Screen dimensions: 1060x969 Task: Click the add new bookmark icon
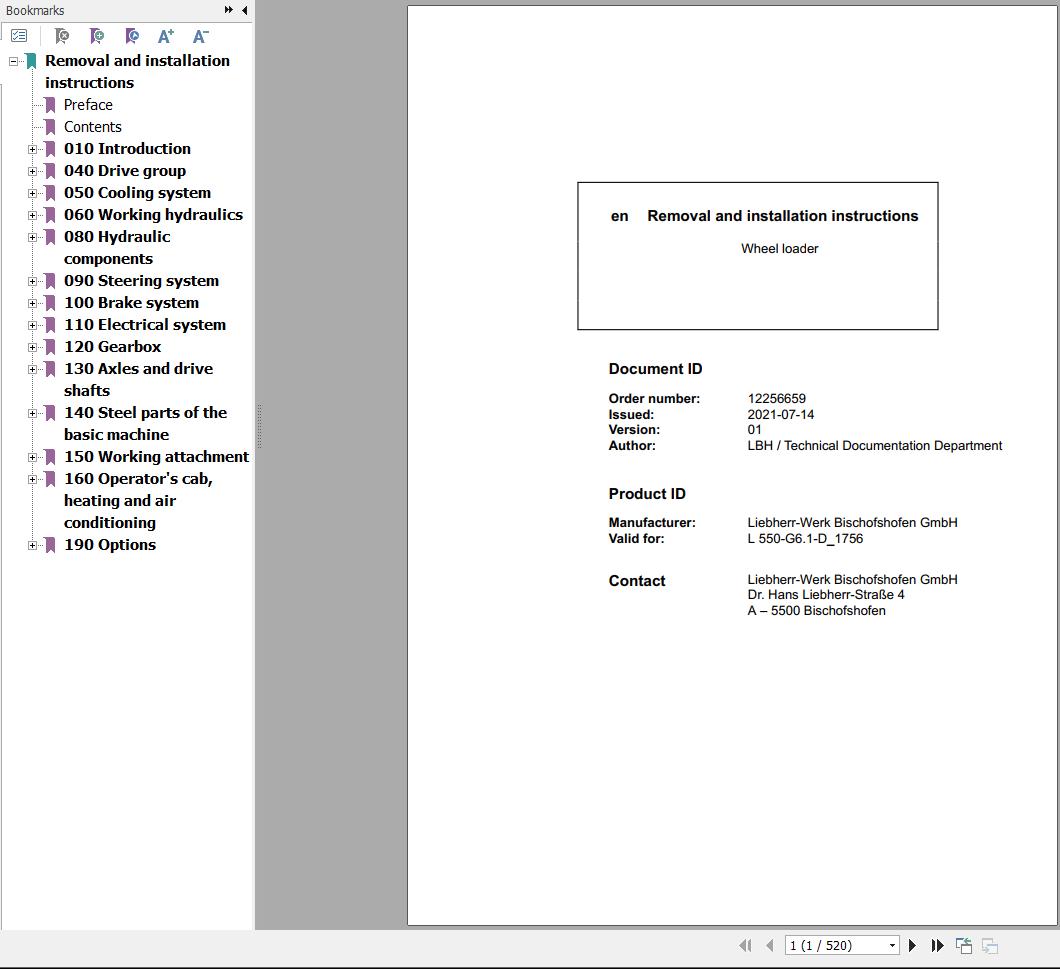coord(97,36)
